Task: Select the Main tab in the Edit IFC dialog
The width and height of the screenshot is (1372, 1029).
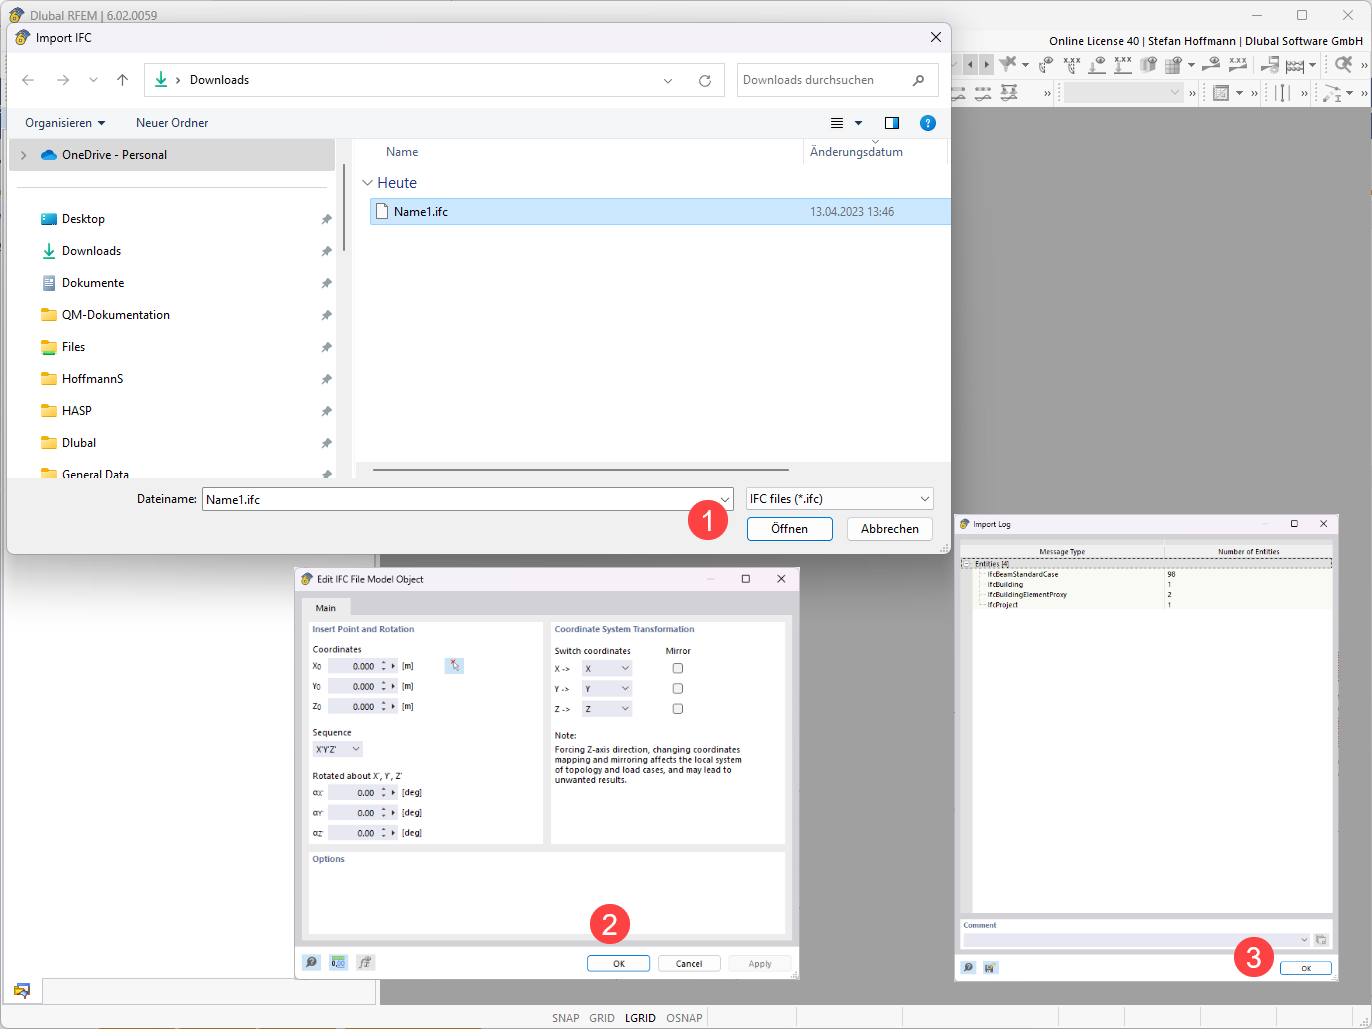Action: (325, 608)
